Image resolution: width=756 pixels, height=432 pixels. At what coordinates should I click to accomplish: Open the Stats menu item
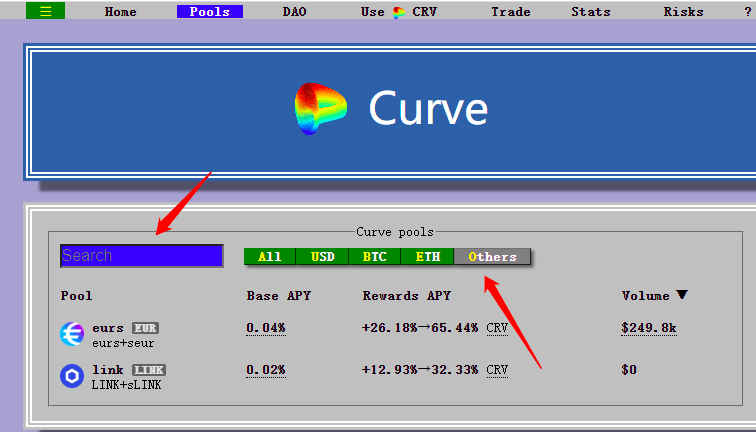click(591, 12)
